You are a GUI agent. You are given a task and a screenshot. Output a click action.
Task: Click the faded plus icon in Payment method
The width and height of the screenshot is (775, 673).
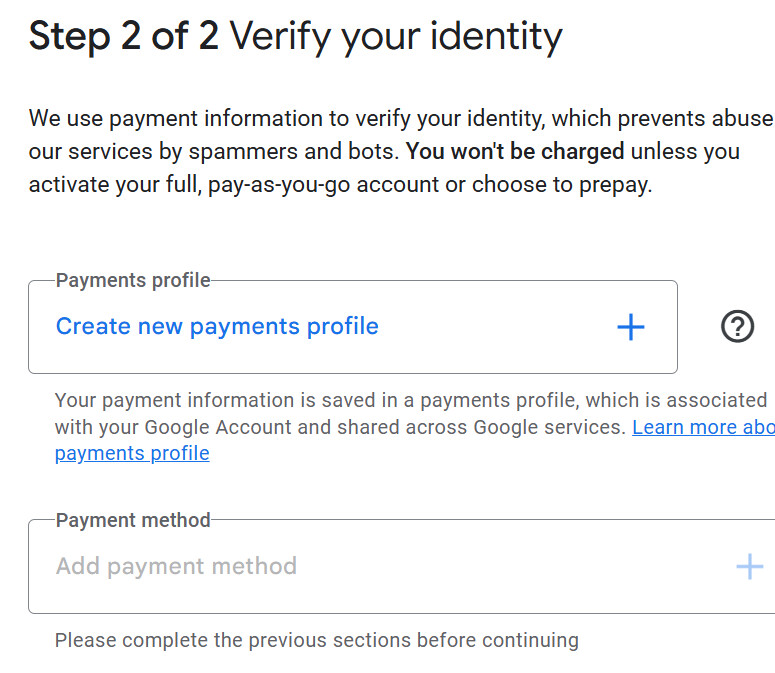[749, 567]
